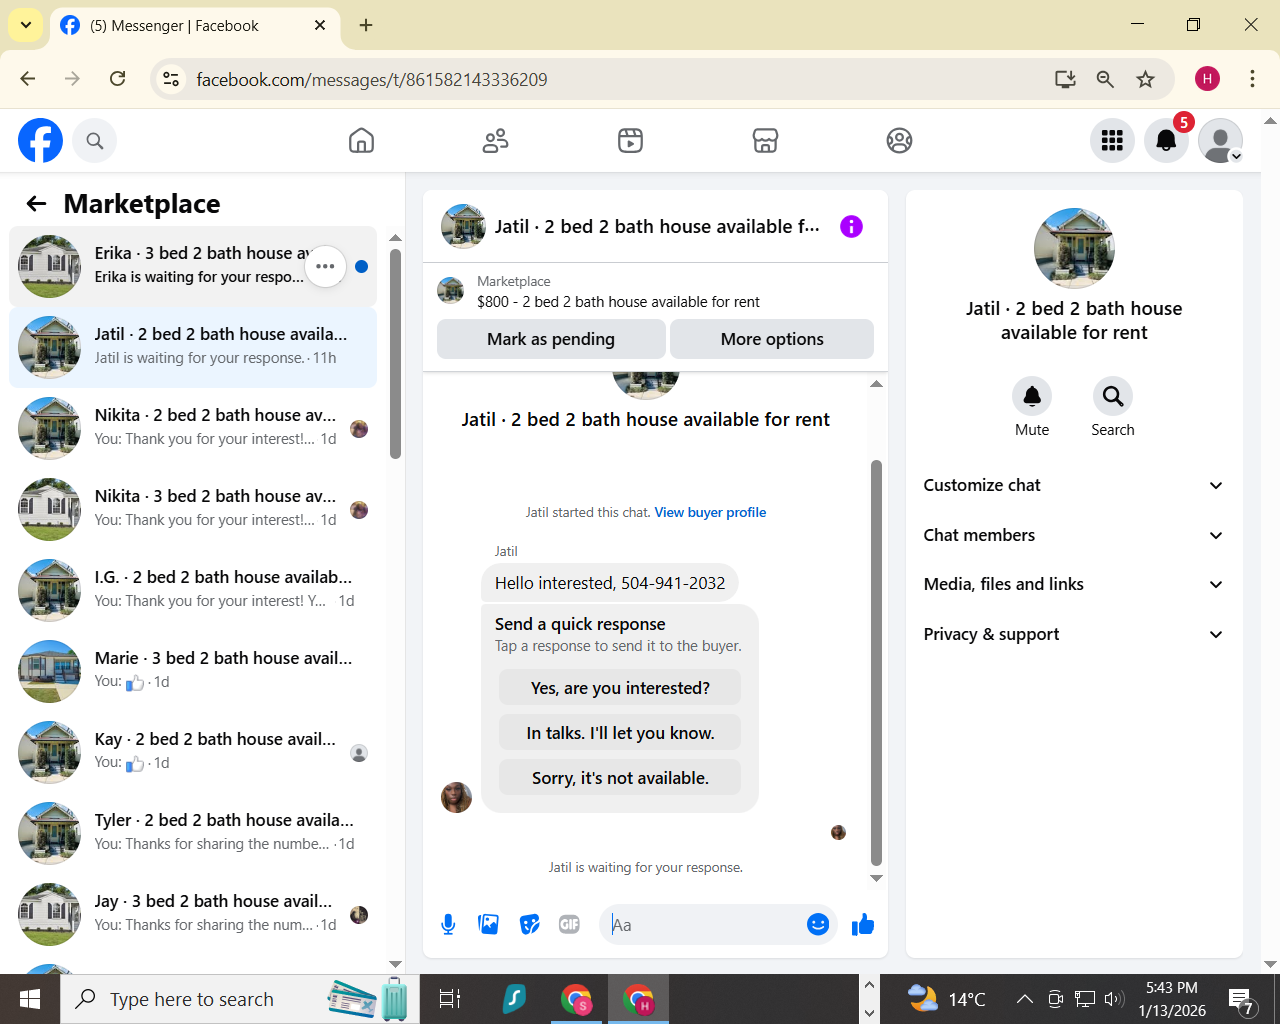The width and height of the screenshot is (1280, 1024).
Task: Click the $800 listing title in chat header
Action: pyautogui.click(x=618, y=302)
